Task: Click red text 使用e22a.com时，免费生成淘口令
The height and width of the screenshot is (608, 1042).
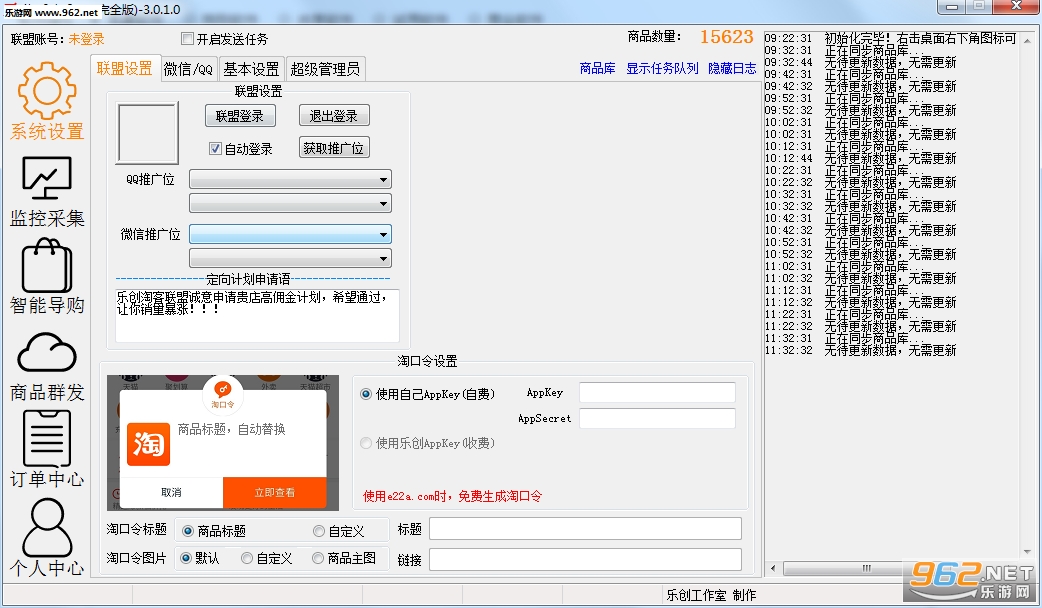Action: (x=452, y=496)
